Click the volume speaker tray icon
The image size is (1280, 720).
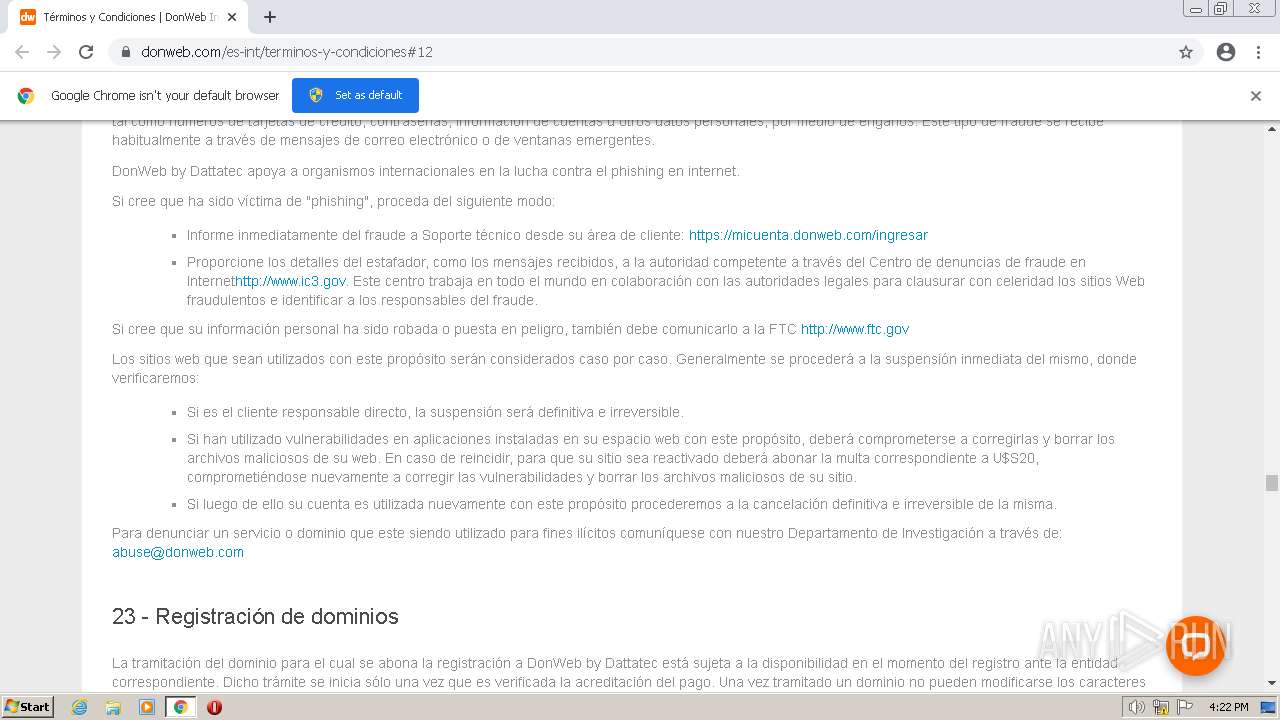[x=1136, y=707]
